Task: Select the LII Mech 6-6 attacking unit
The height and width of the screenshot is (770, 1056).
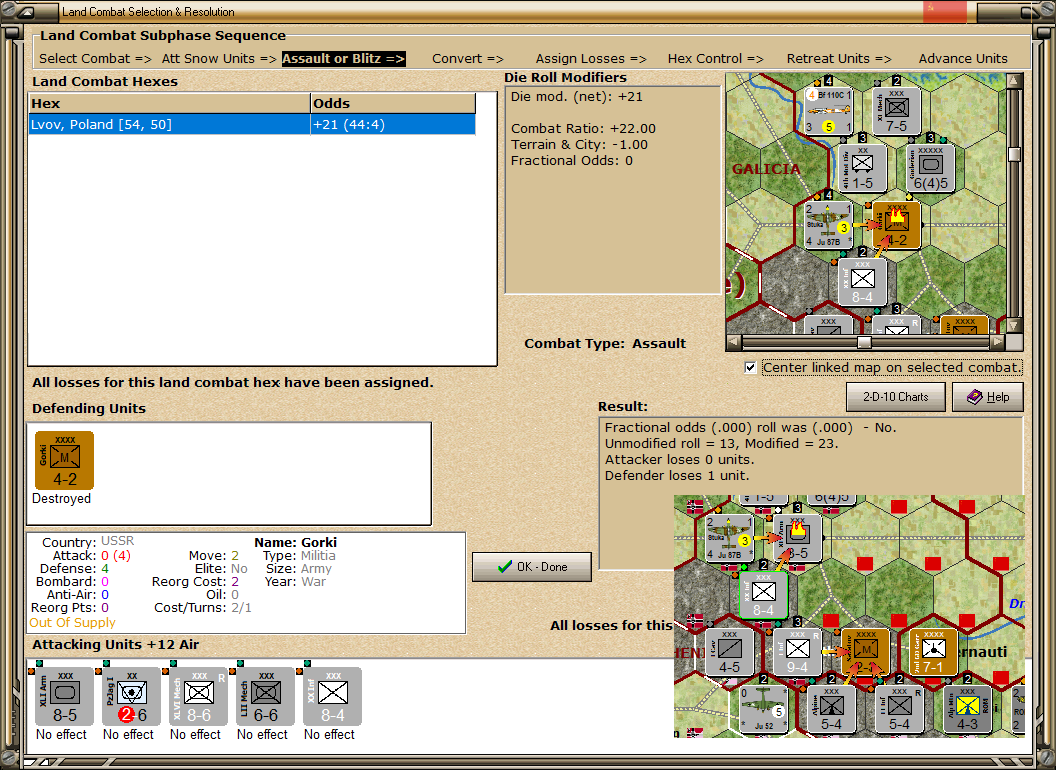Action: (265, 697)
